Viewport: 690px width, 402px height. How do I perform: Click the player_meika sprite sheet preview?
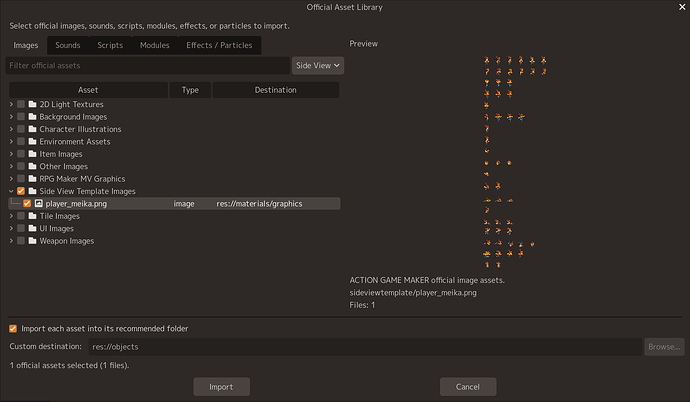pos(515,161)
